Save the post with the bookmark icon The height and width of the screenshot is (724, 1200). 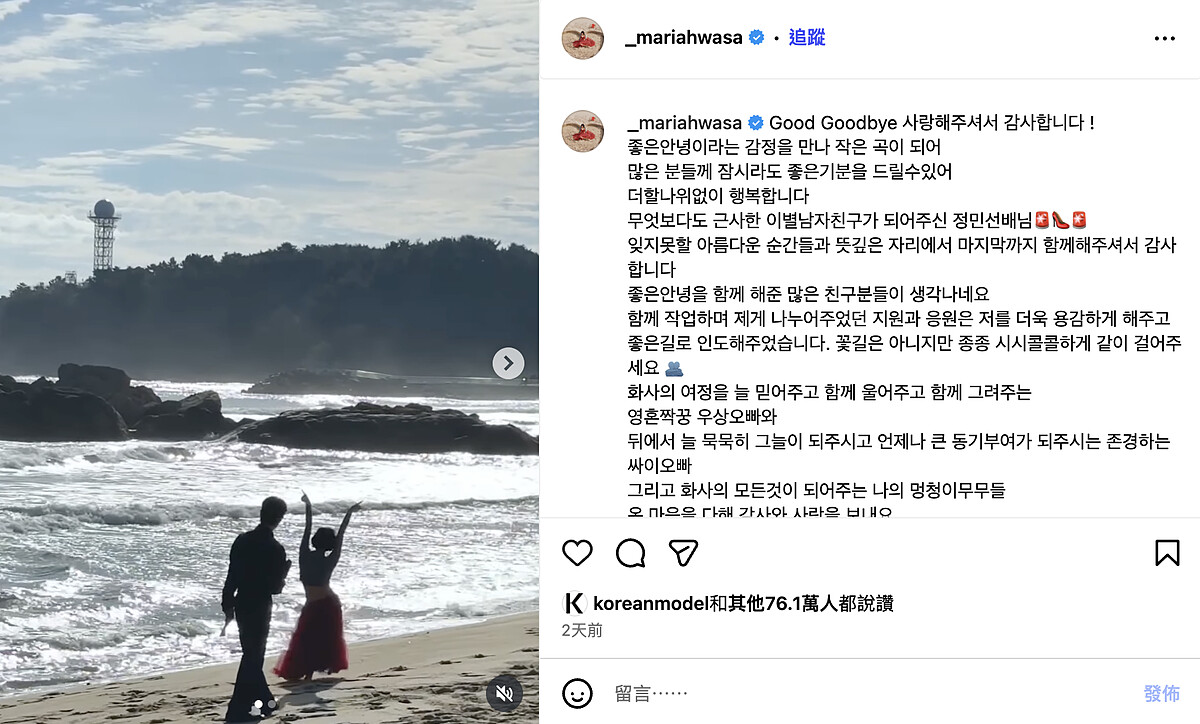[1167, 553]
